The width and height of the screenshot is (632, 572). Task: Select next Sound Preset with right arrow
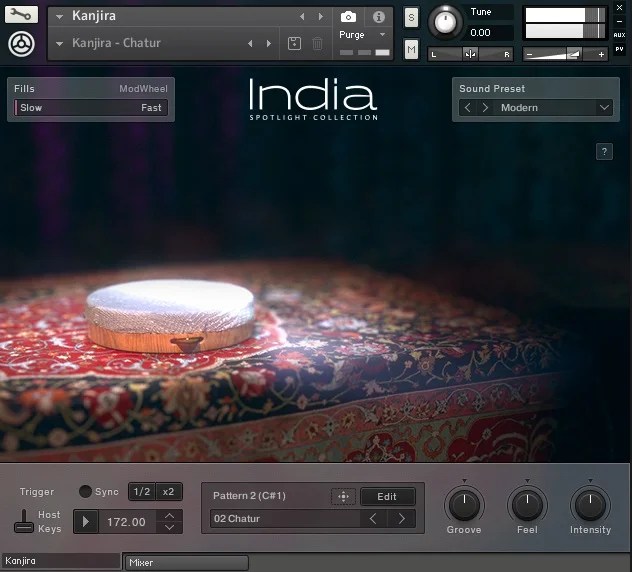coord(485,108)
